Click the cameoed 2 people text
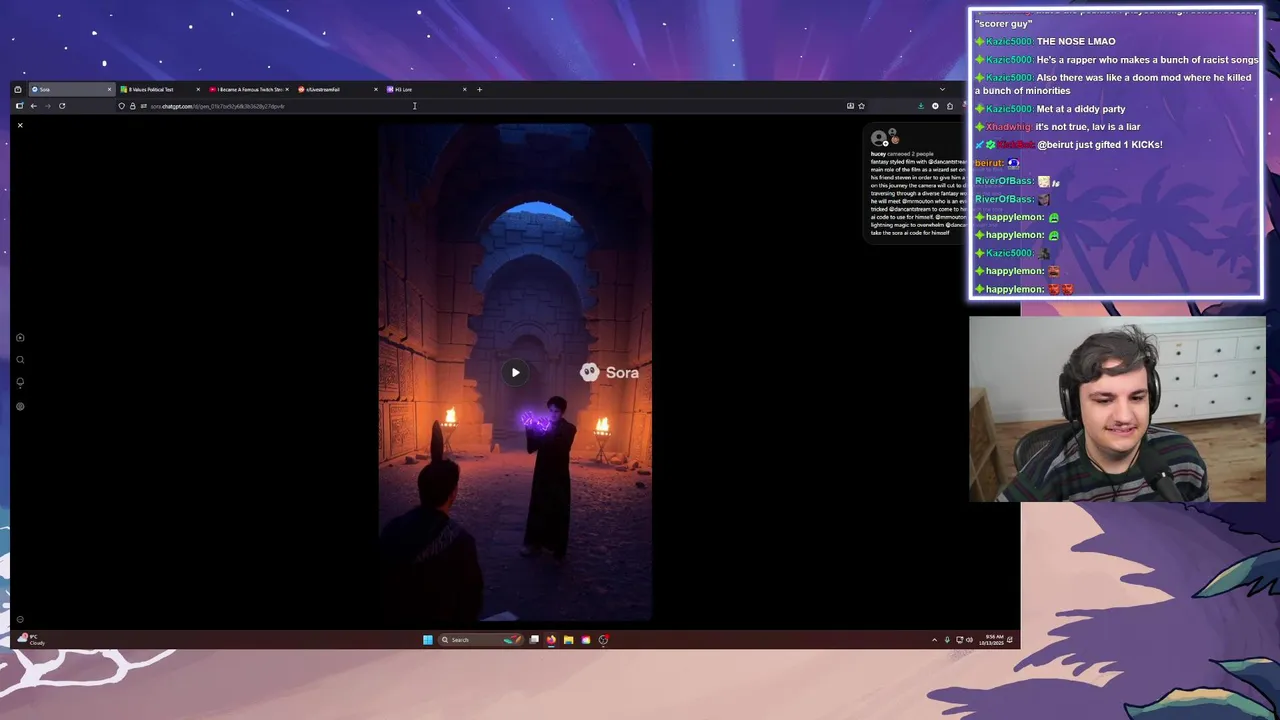This screenshot has width=1280, height=720. click(910, 154)
